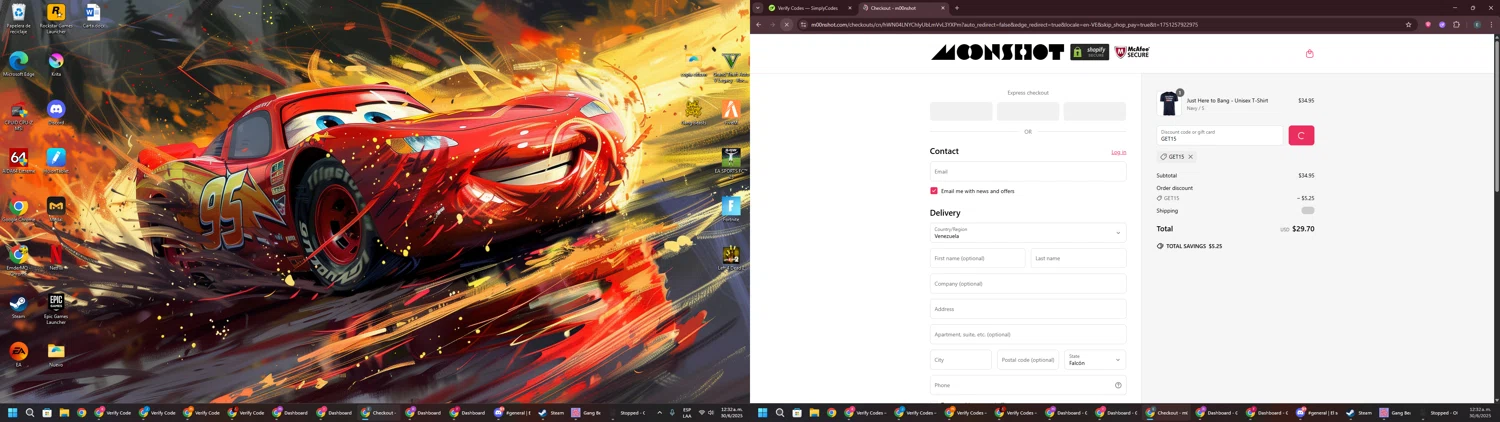Click the Moonshot logo
Image resolution: width=1500 pixels, height=422 pixels.
tap(998, 52)
